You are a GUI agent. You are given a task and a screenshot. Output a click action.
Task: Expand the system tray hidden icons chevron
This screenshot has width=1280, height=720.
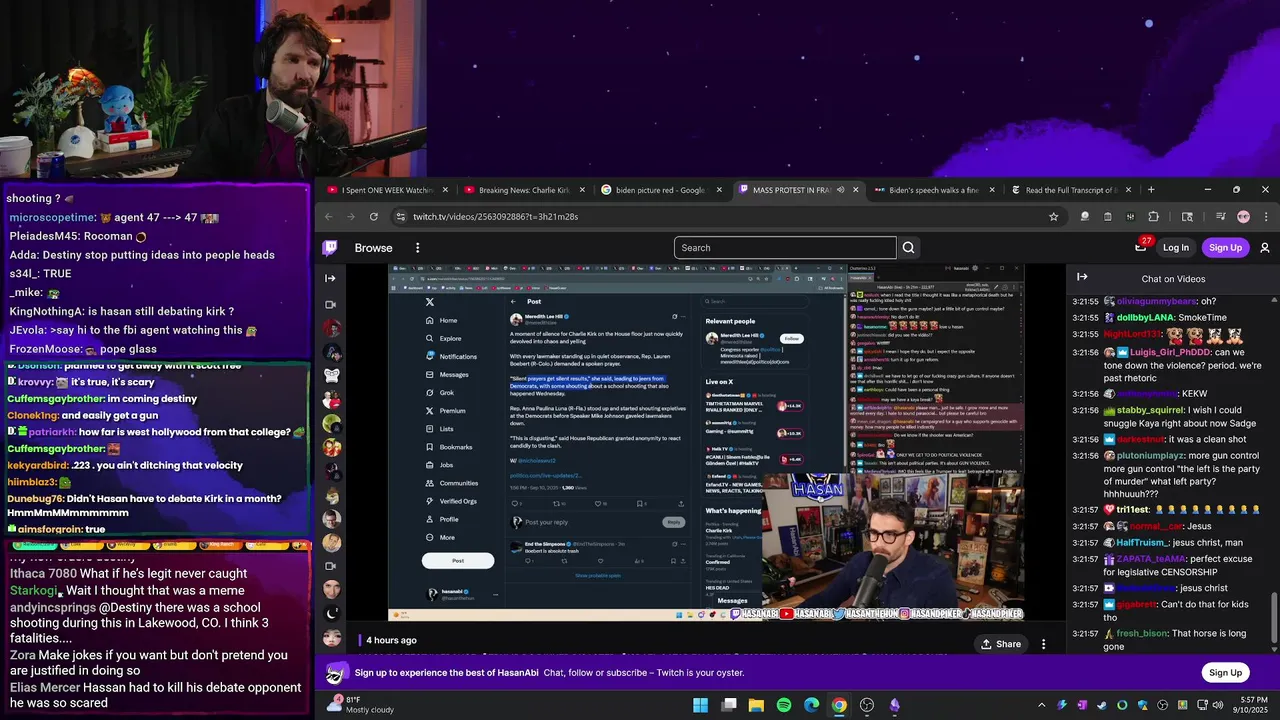point(1041,705)
